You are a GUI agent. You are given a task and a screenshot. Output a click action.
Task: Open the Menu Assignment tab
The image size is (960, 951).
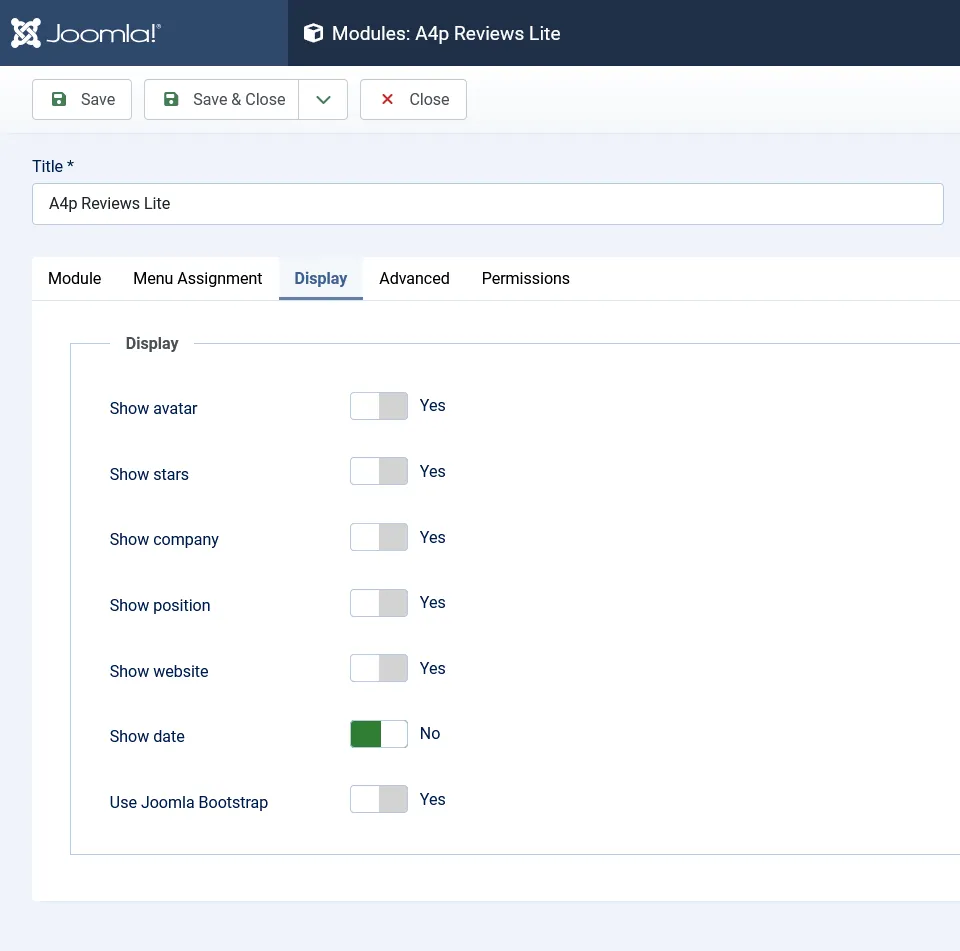click(198, 279)
